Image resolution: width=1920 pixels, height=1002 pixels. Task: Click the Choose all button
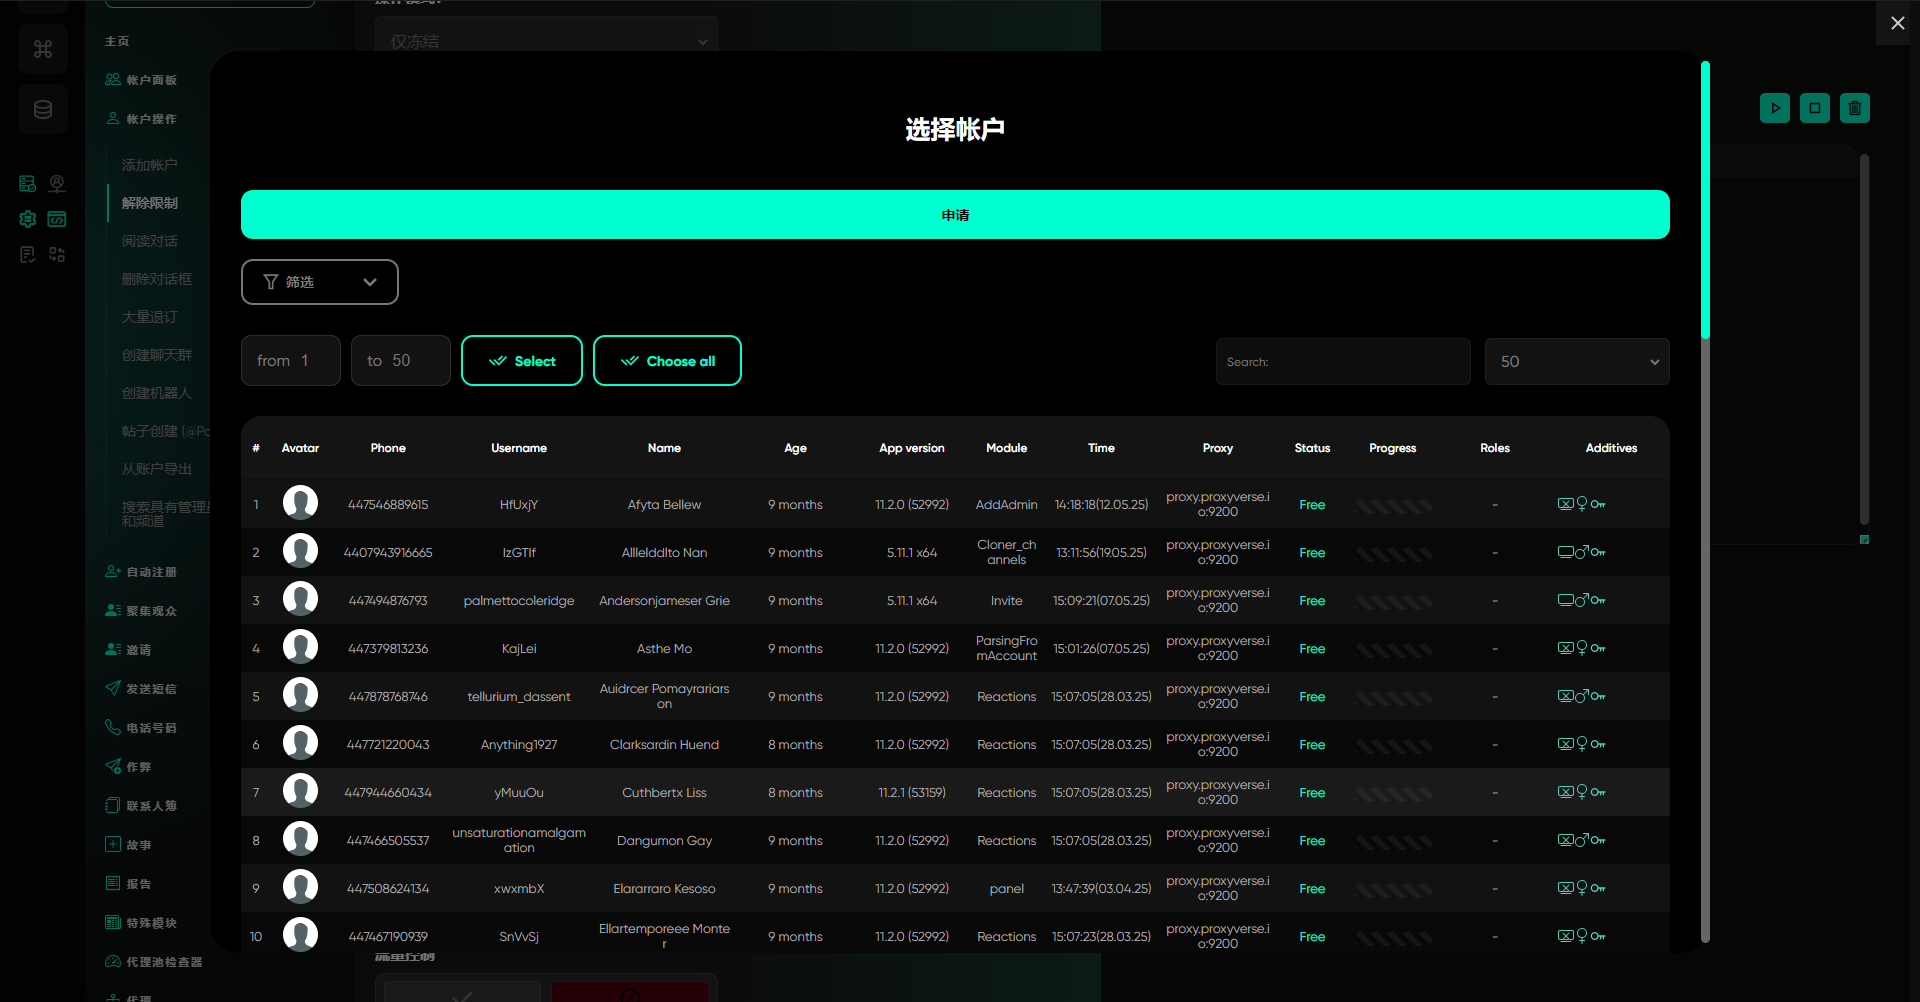click(667, 361)
